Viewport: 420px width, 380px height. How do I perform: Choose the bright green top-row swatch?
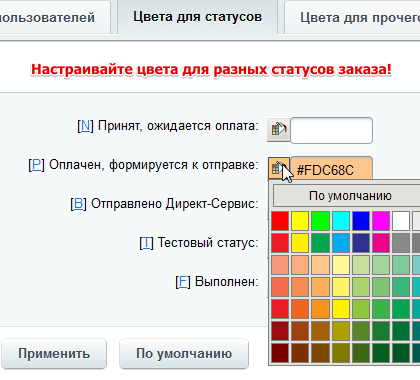[x=320, y=221]
